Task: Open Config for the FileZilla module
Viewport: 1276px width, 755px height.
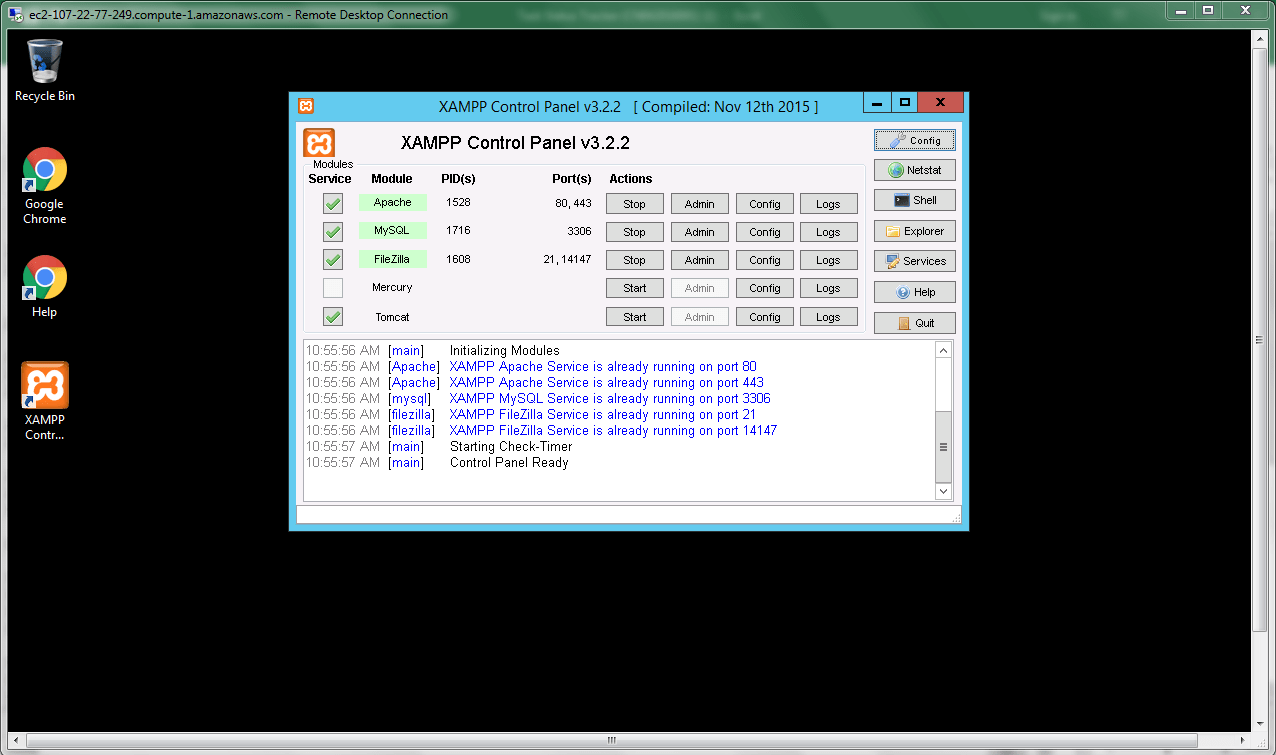Action: coord(764,260)
